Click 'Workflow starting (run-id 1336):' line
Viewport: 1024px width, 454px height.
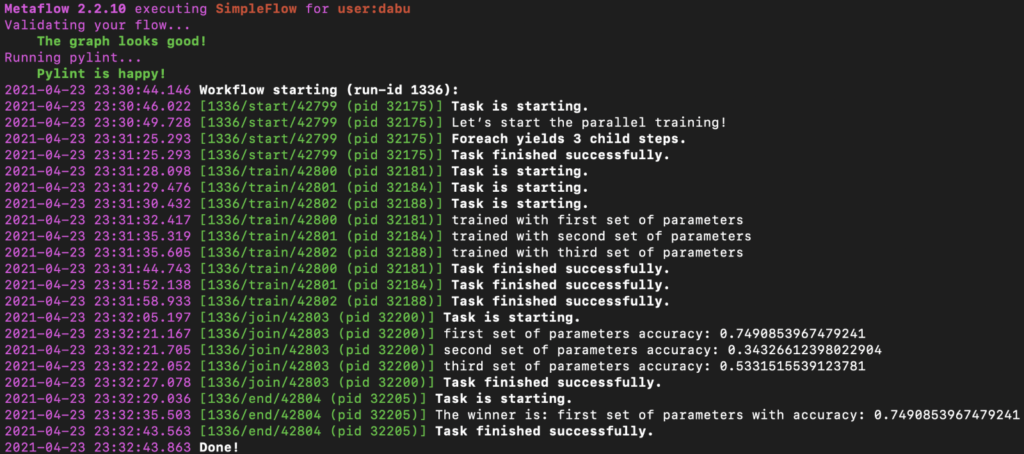(329, 90)
